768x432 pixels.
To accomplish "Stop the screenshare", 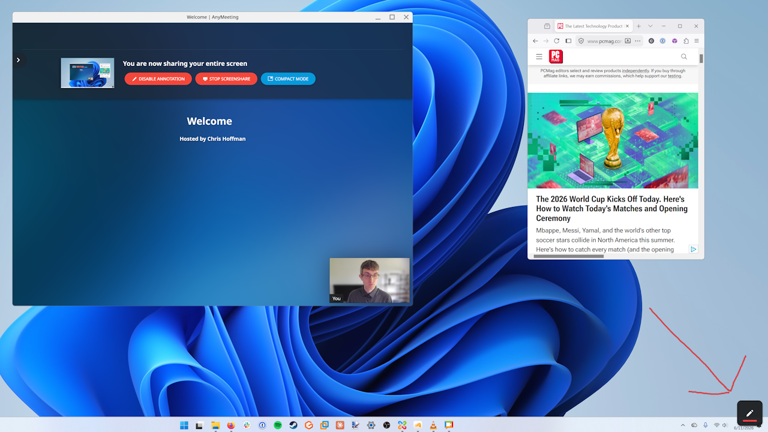I will pos(226,79).
